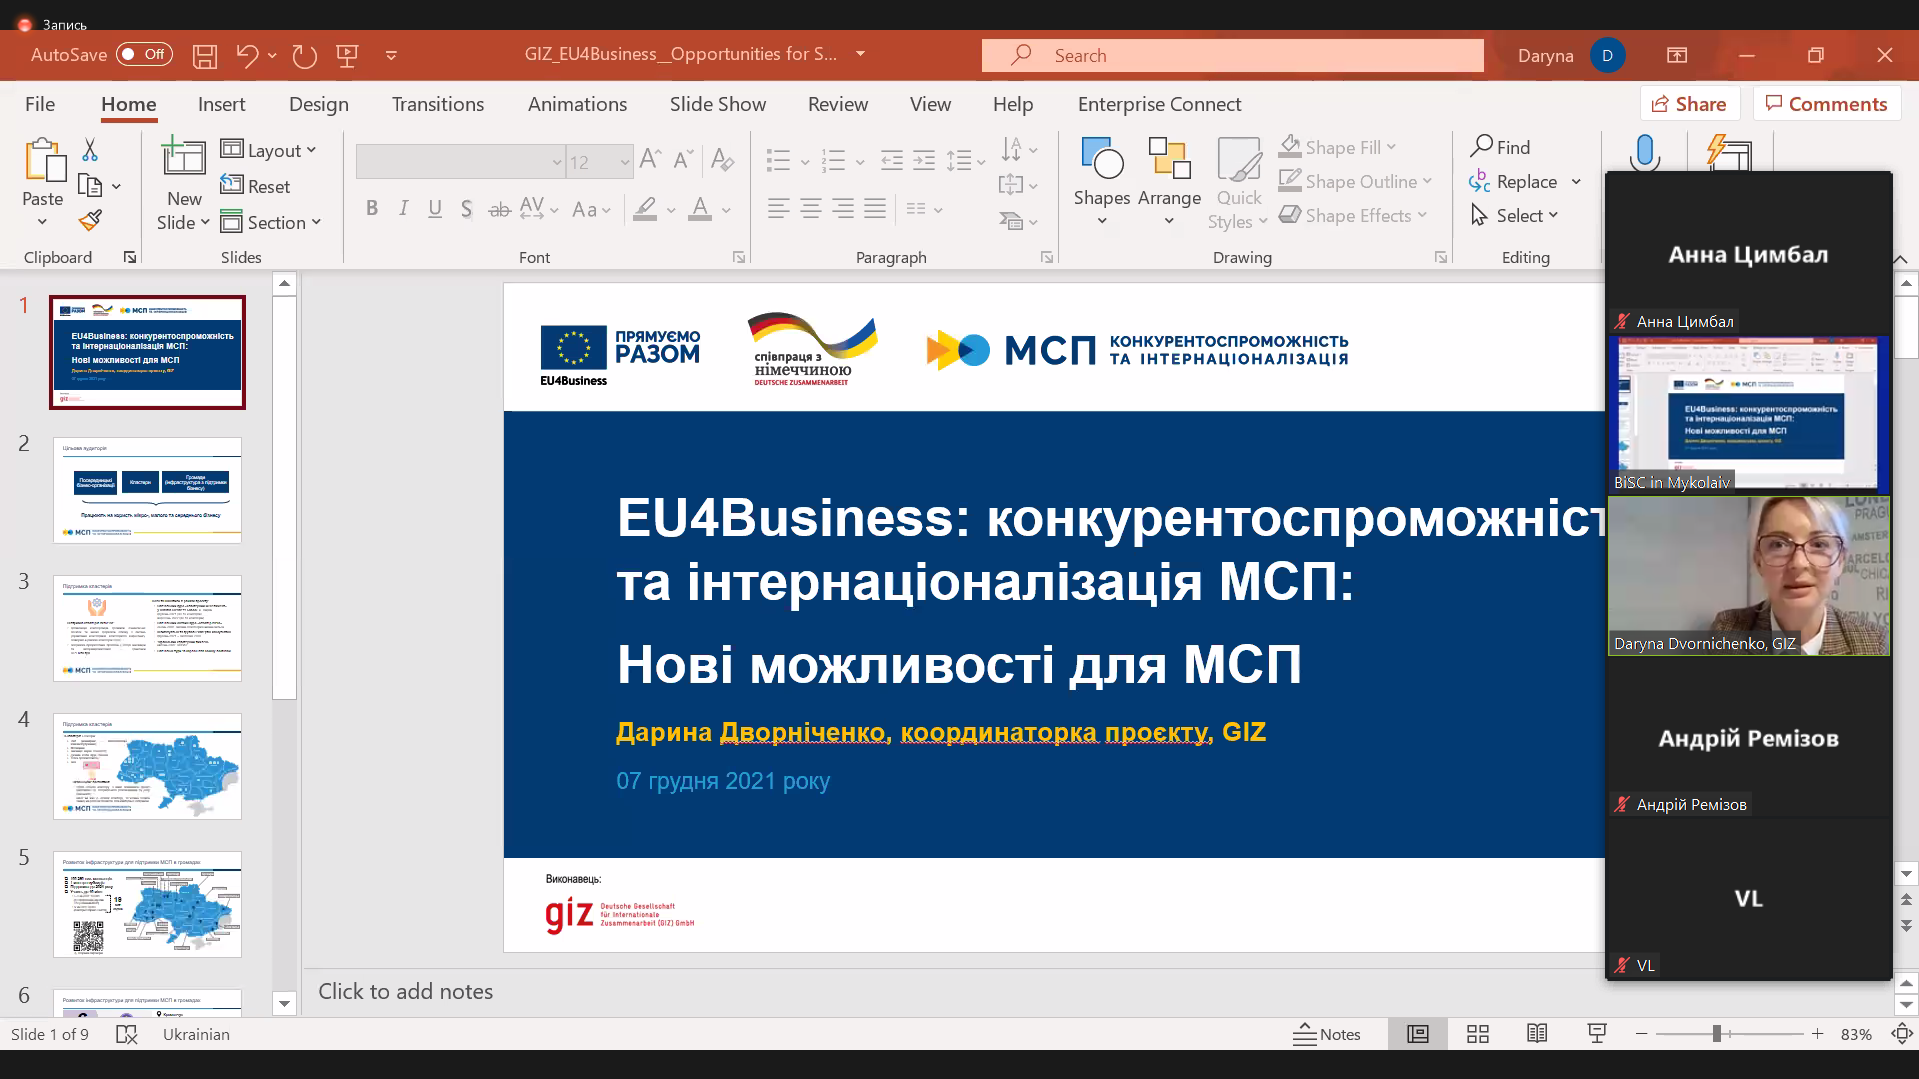Click to add notes area
This screenshot has height=1079, width=1919.
(405, 991)
